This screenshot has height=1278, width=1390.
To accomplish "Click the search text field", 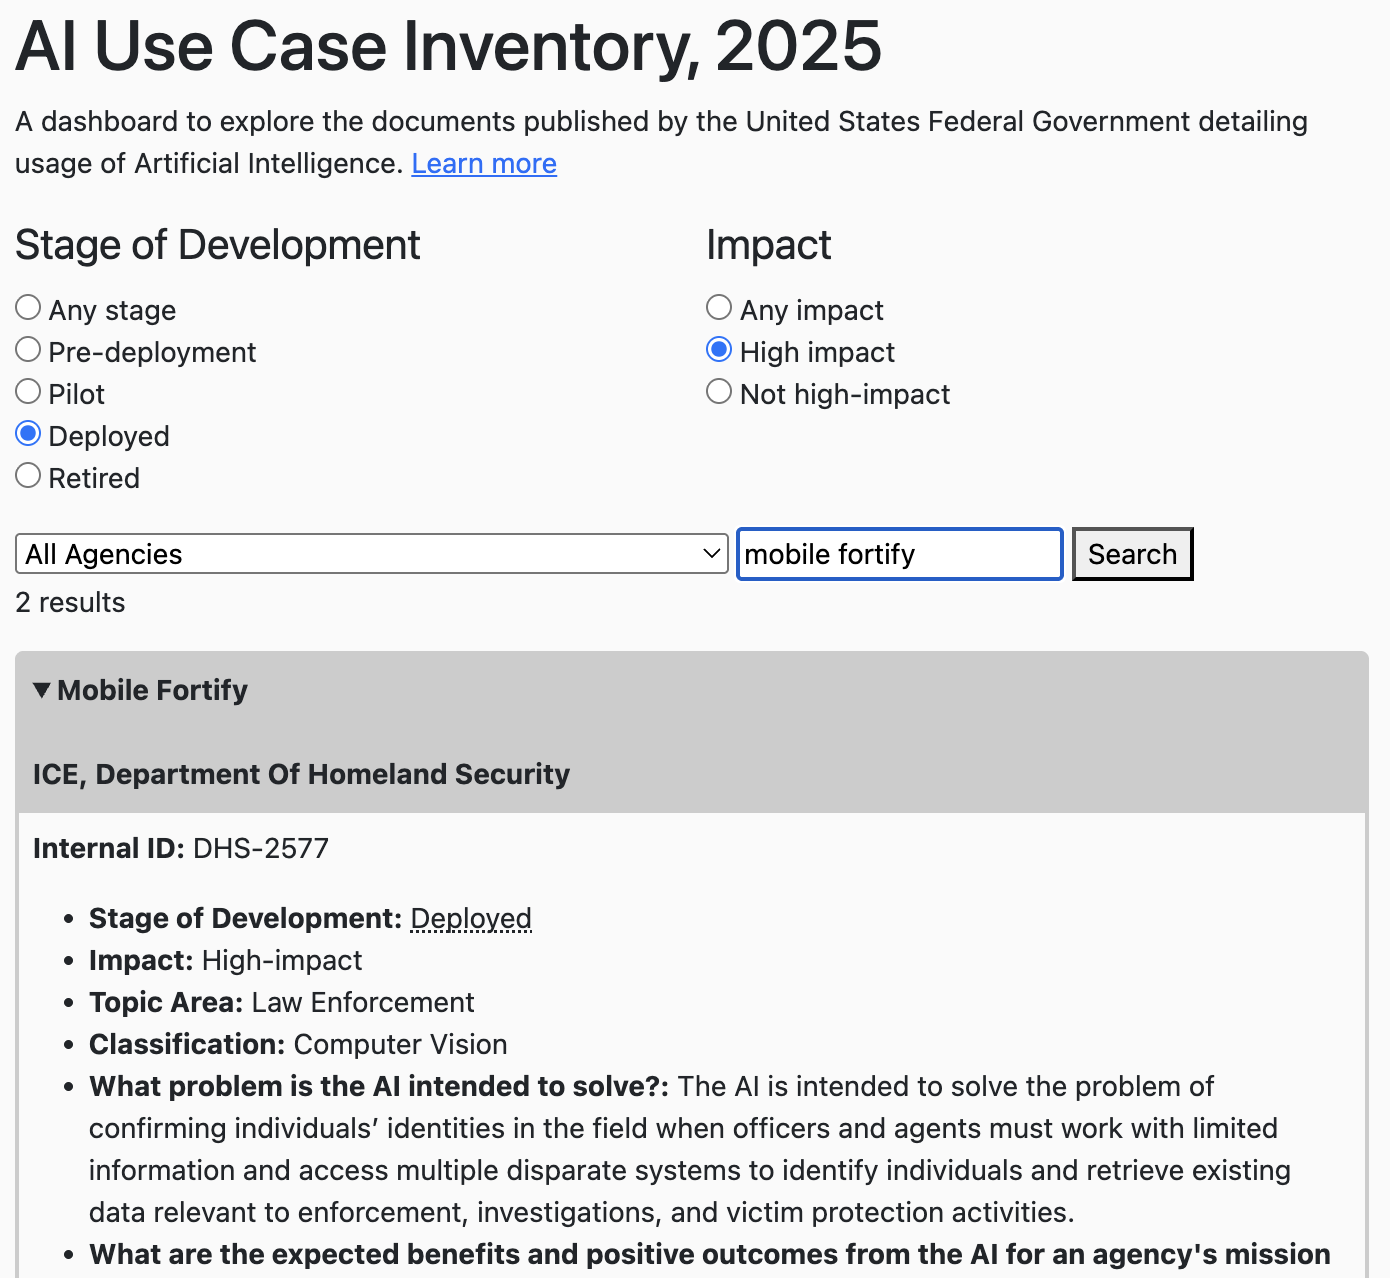I will pos(899,554).
